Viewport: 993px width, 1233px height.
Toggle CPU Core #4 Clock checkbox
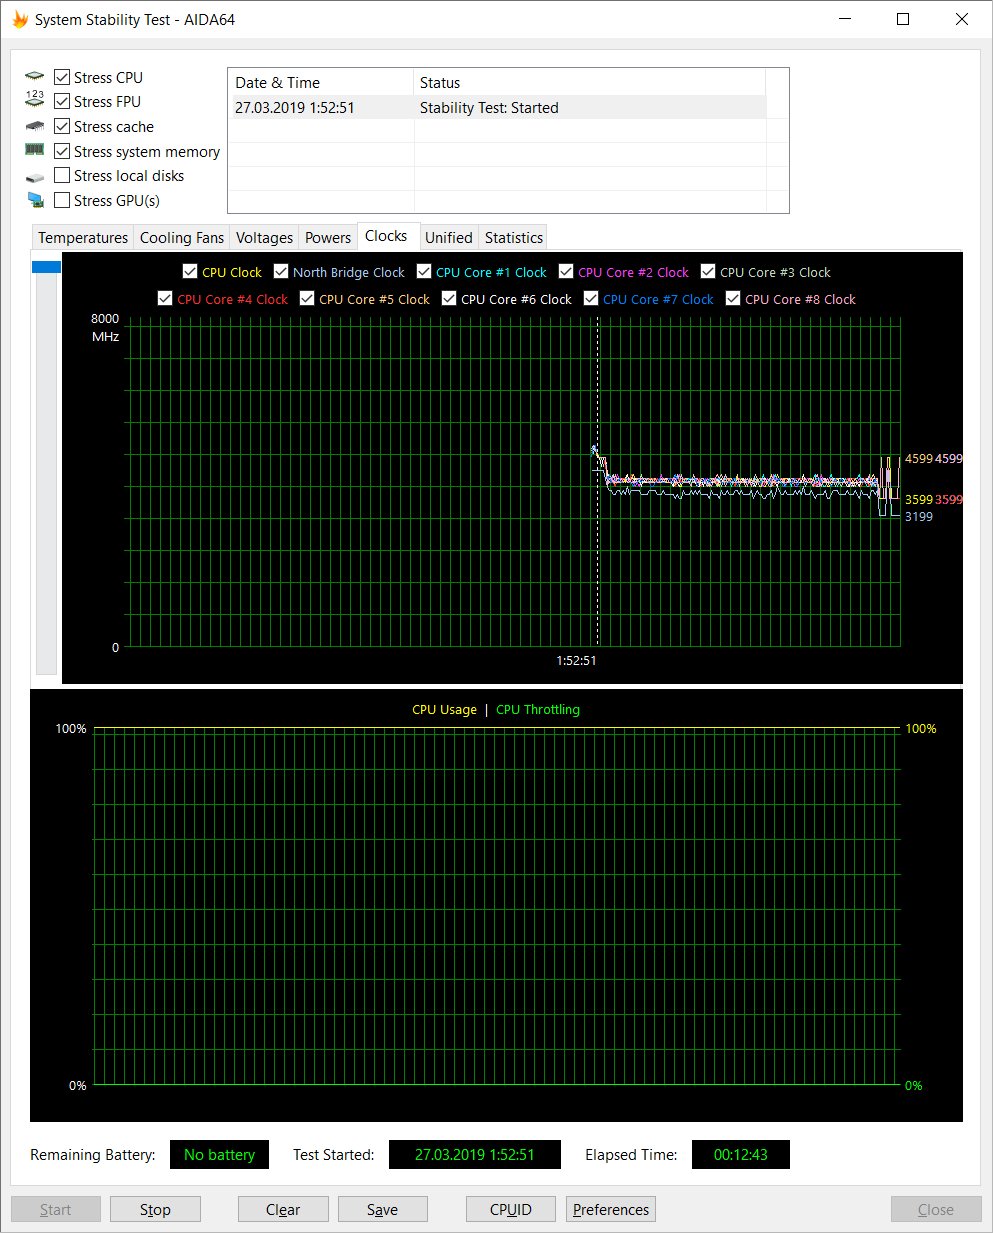[165, 299]
